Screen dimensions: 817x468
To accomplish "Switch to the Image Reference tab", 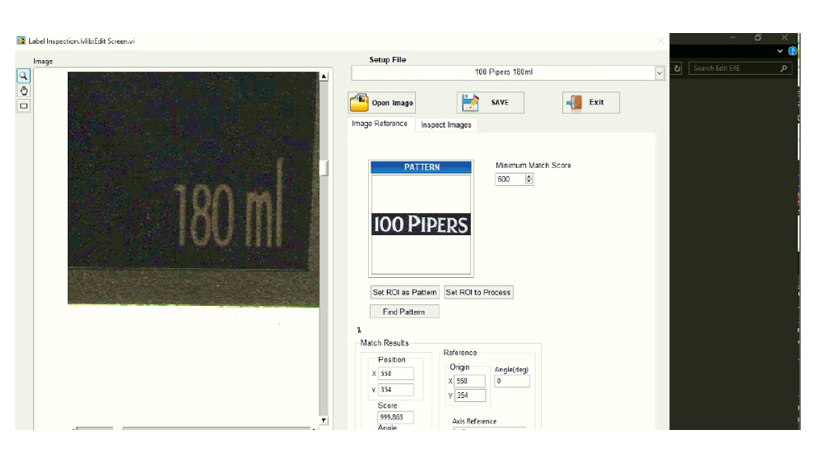I will [379, 124].
